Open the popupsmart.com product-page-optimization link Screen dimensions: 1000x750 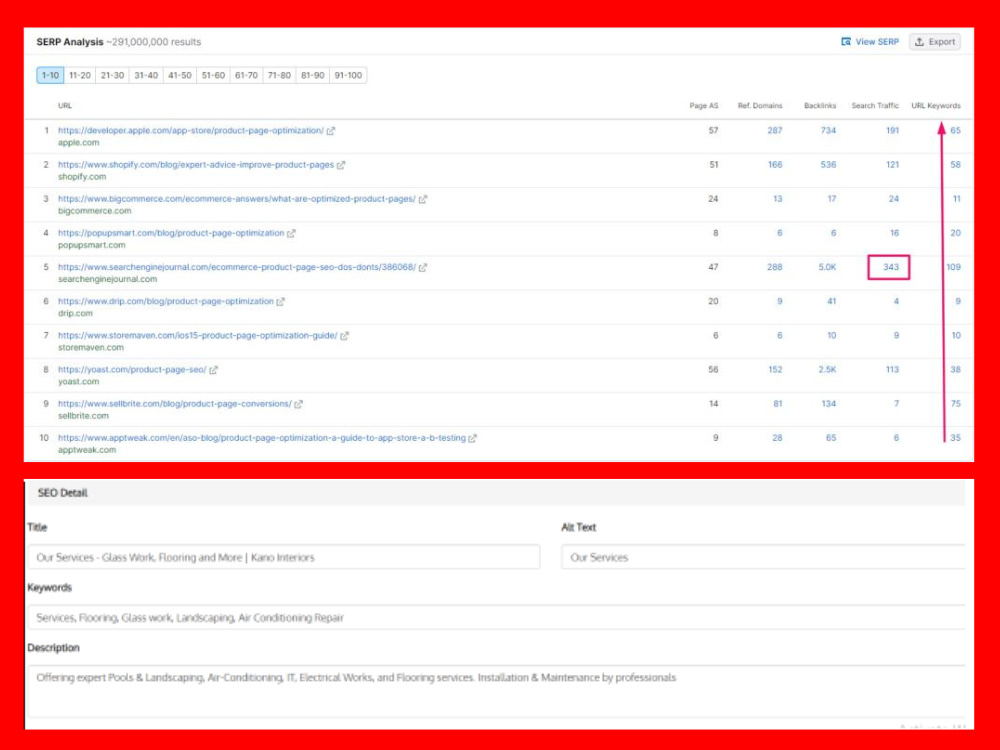point(171,233)
